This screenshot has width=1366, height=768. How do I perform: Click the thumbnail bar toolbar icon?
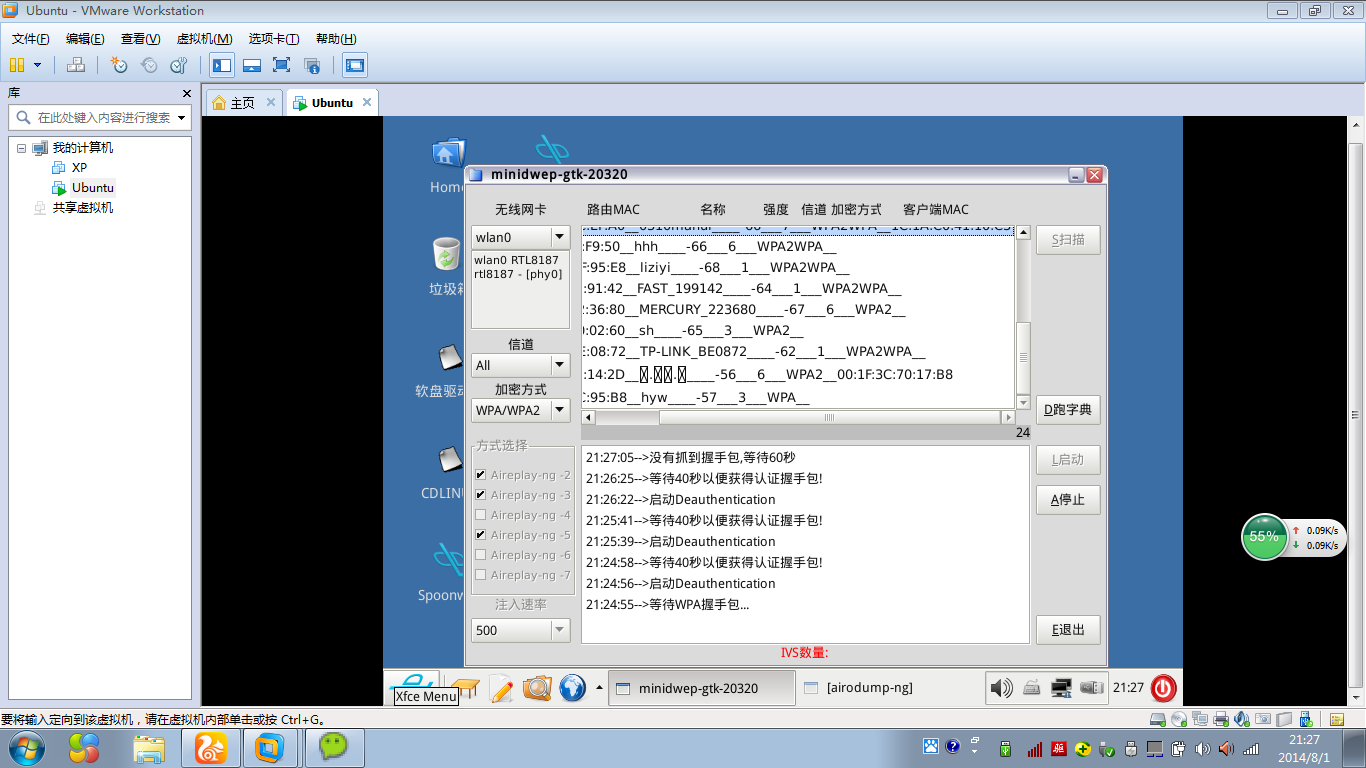pyautogui.click(x=252, y=65)
